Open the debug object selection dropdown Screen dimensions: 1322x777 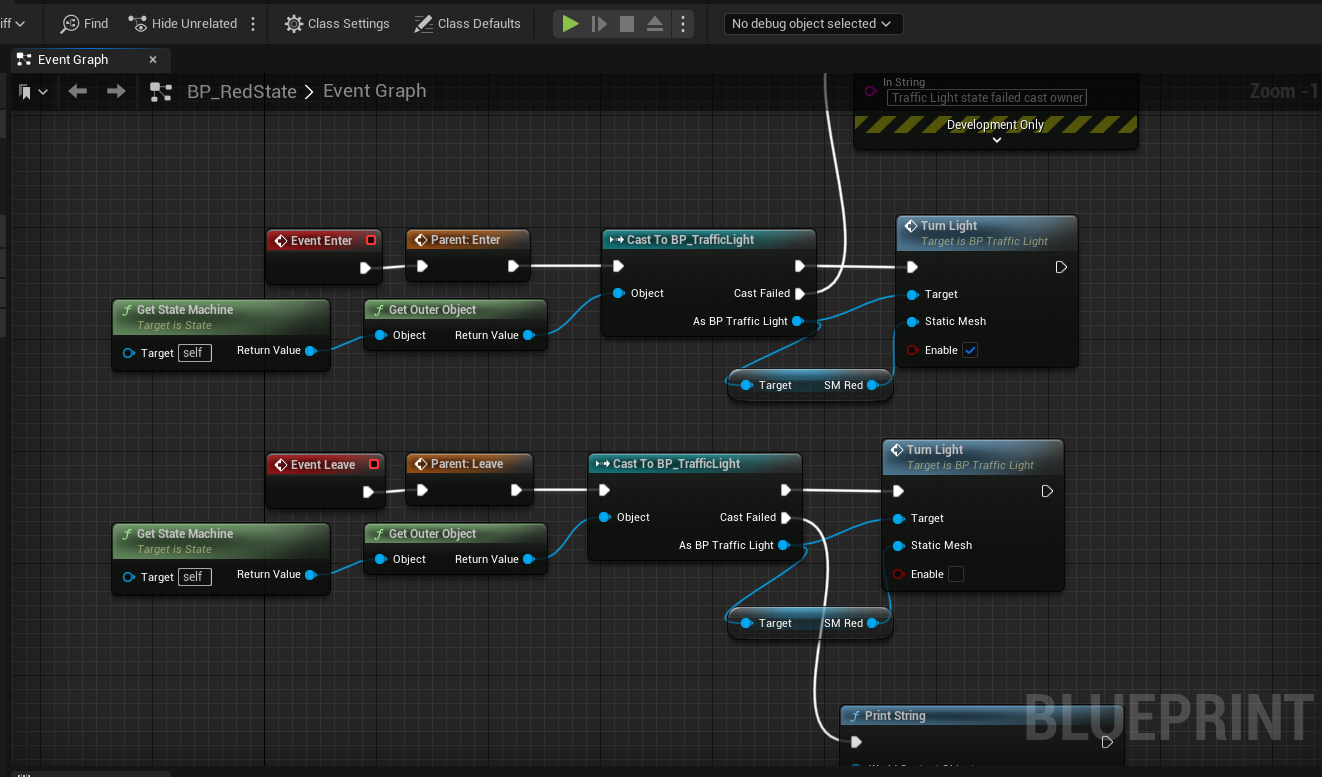point(813,23)
